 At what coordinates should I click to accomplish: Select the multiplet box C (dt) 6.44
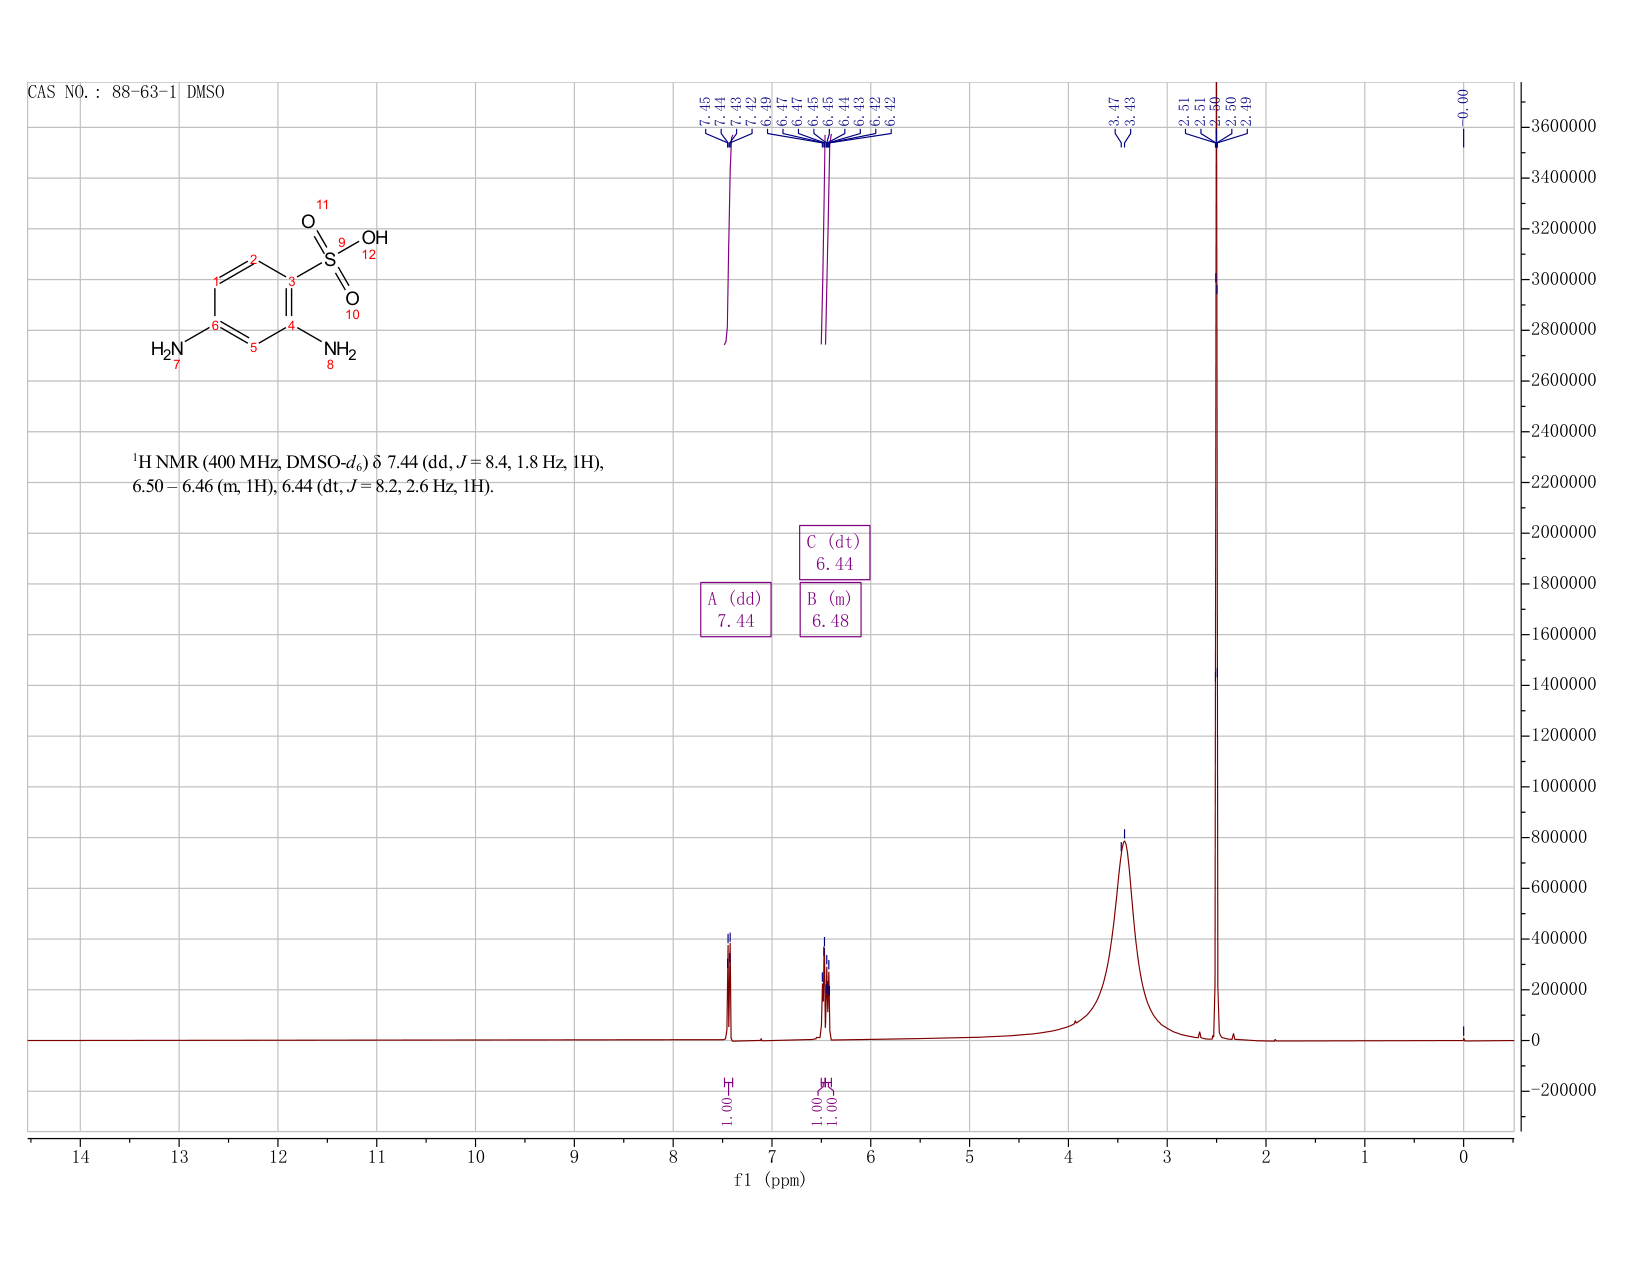(834, 552)
